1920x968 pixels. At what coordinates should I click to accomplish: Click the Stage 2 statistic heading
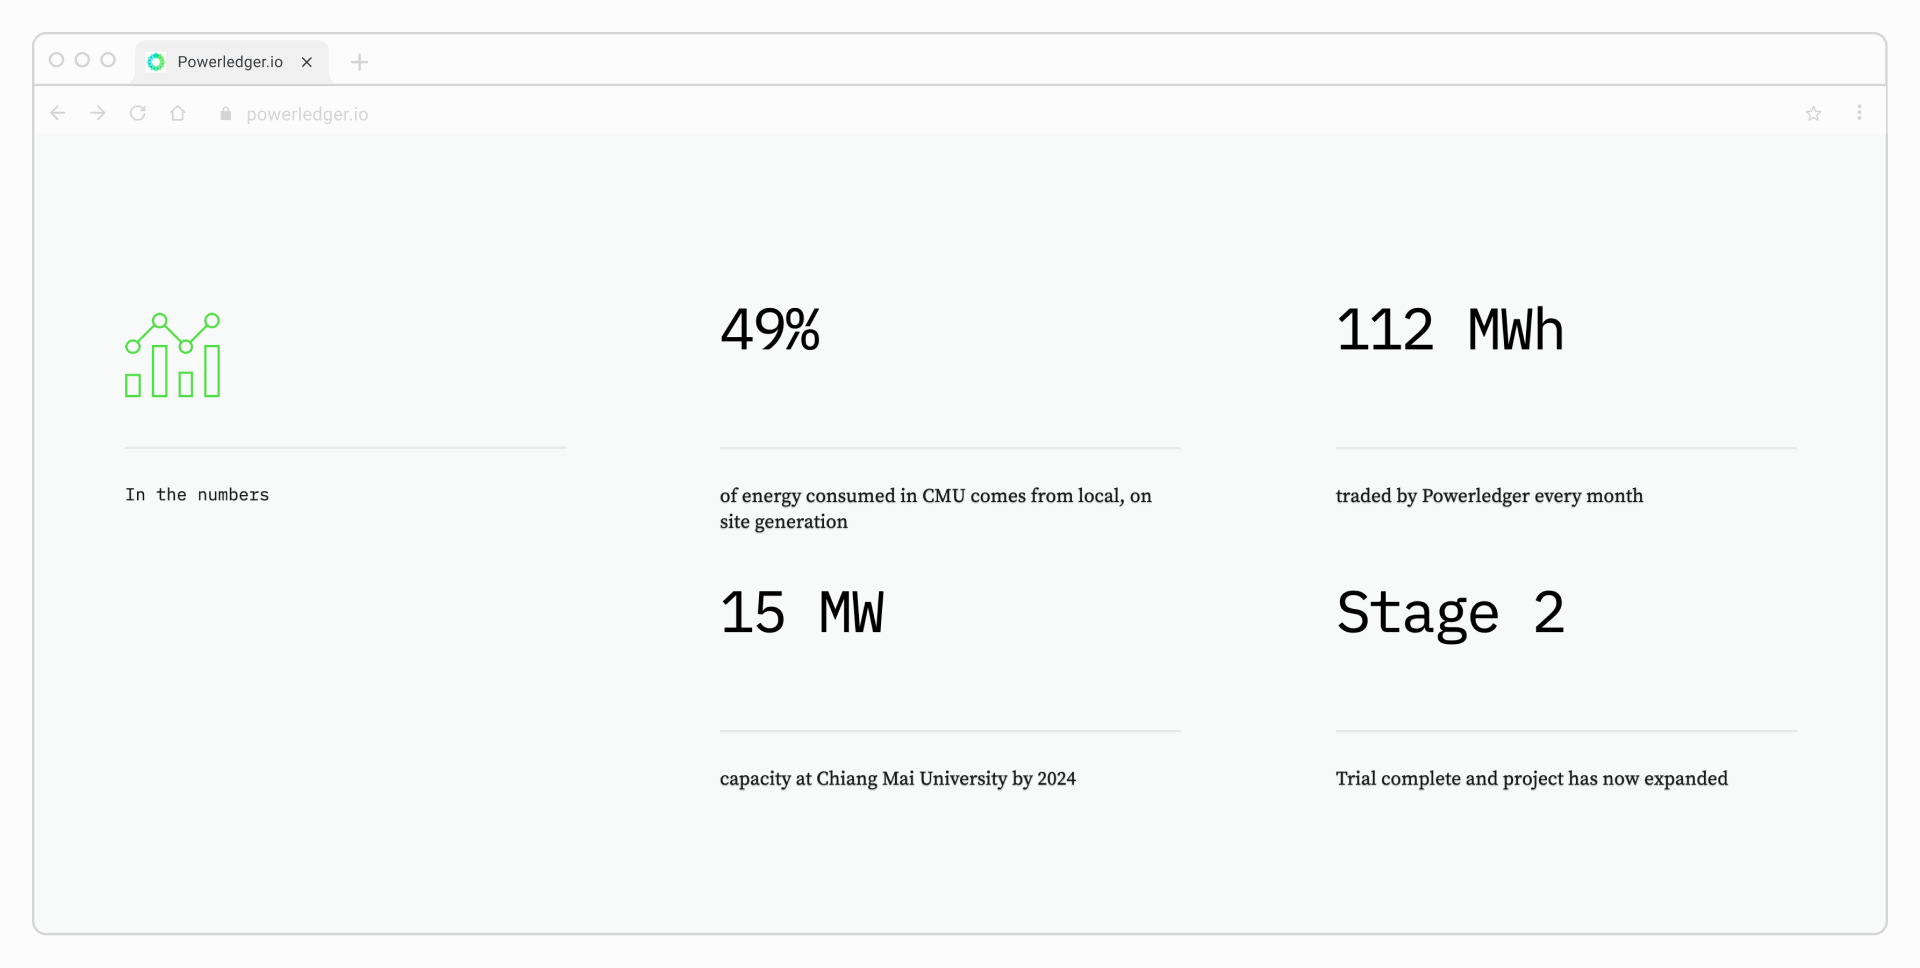coord(1451,613)
